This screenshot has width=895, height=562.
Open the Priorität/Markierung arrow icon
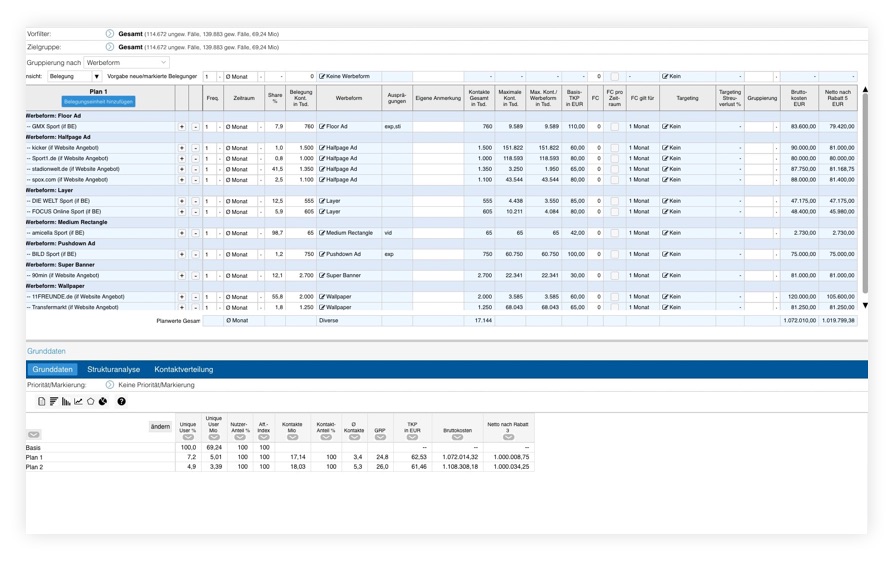click(x=110, y=385)
